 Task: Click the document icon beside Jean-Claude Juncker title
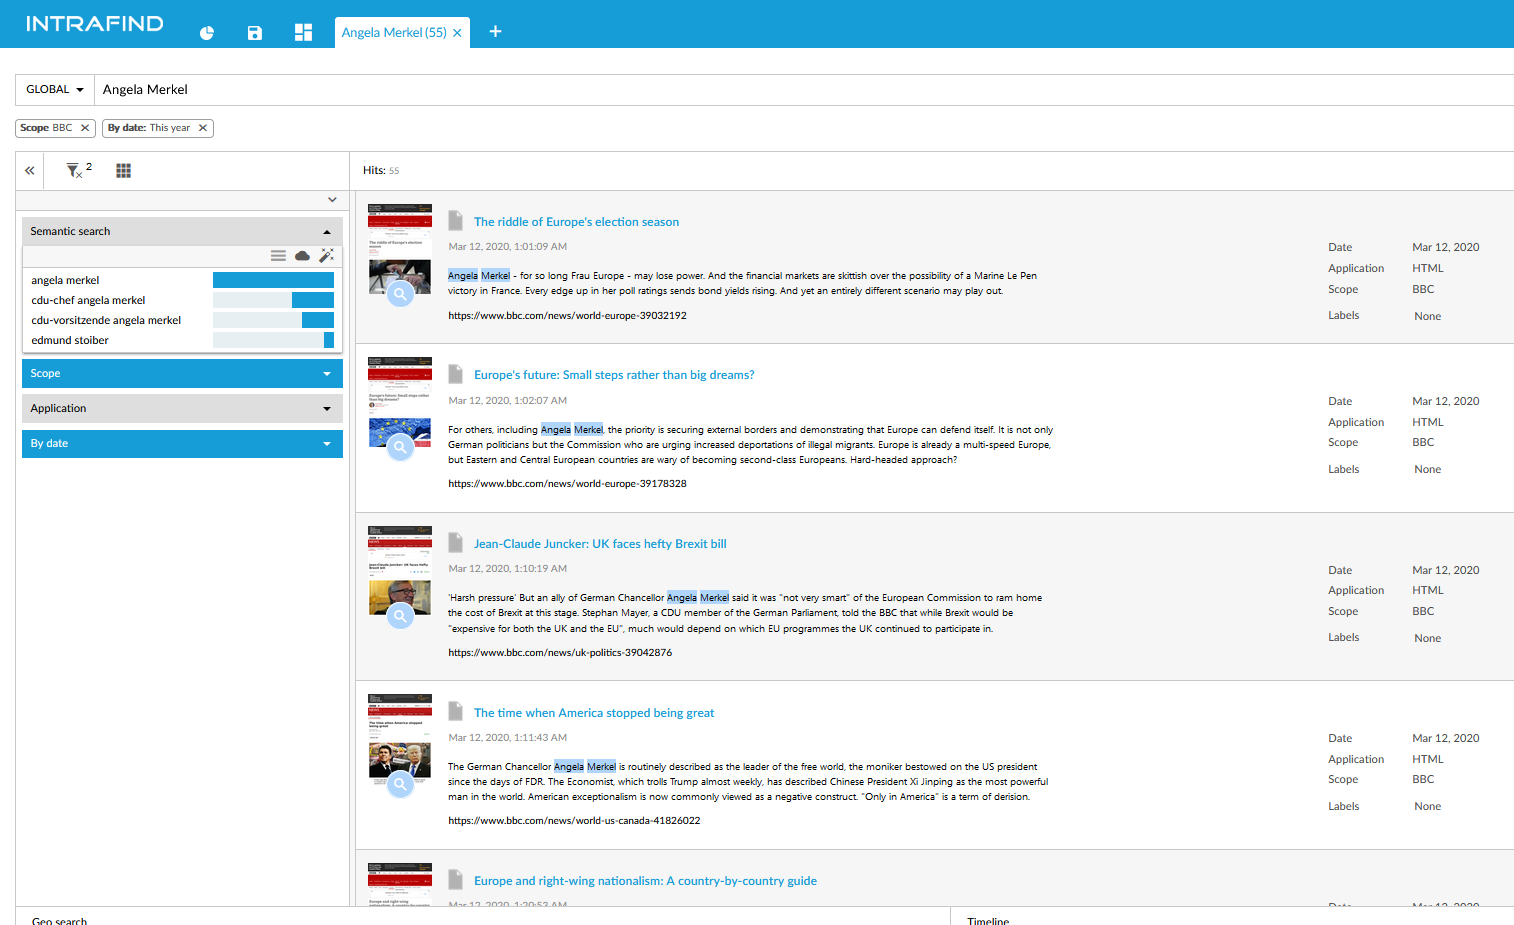point(456,543)
